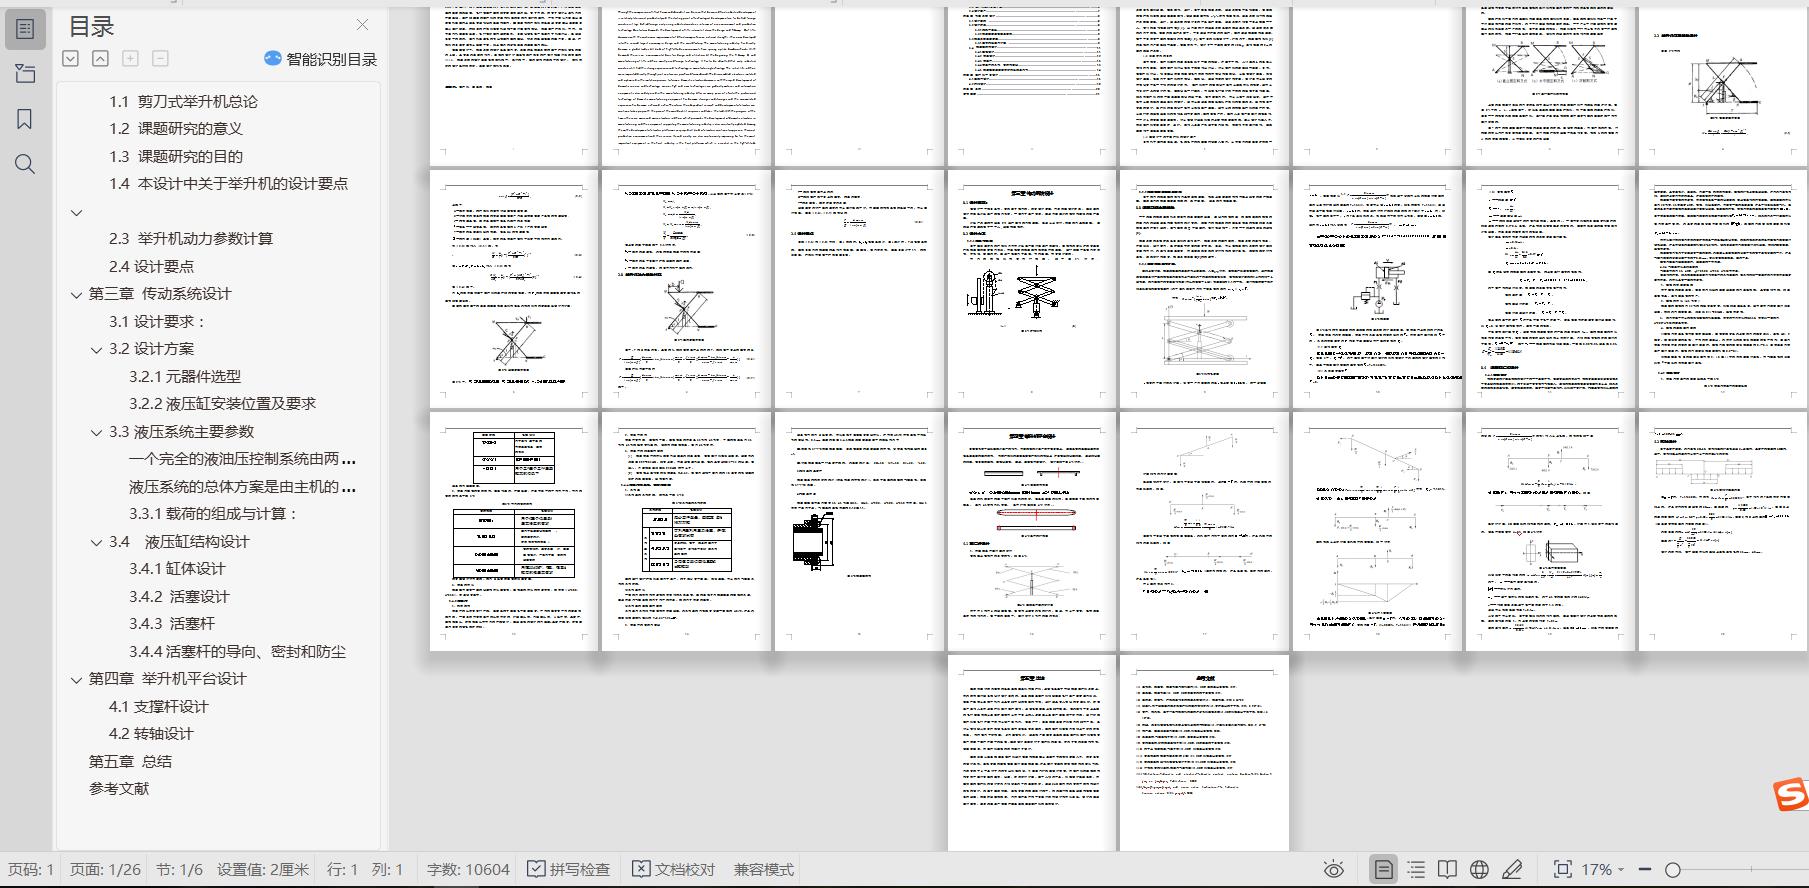Screen dimensions: 1809x888
Task: Go to 3.4.2 活塞设计
Action: [179, 596]
